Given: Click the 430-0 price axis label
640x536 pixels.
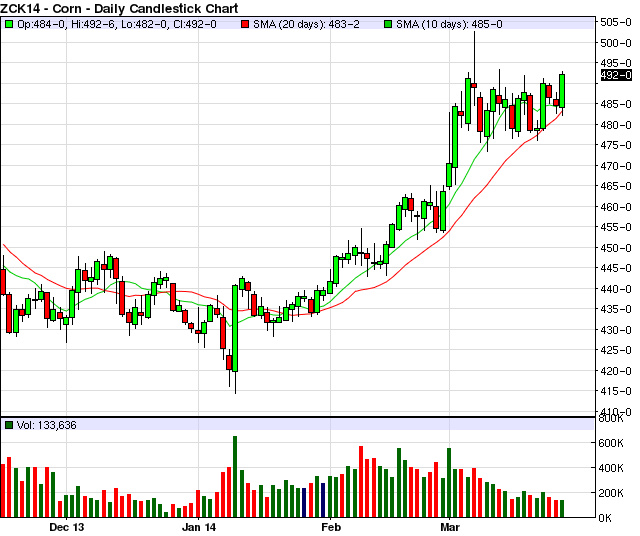Looking at the screenshot, I should pos(616,330).
